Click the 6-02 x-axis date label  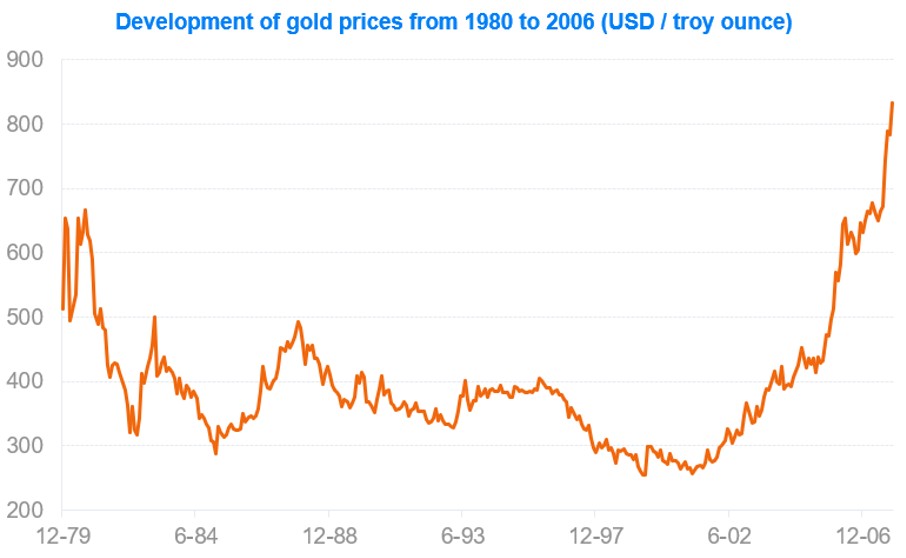click(728, 535)
